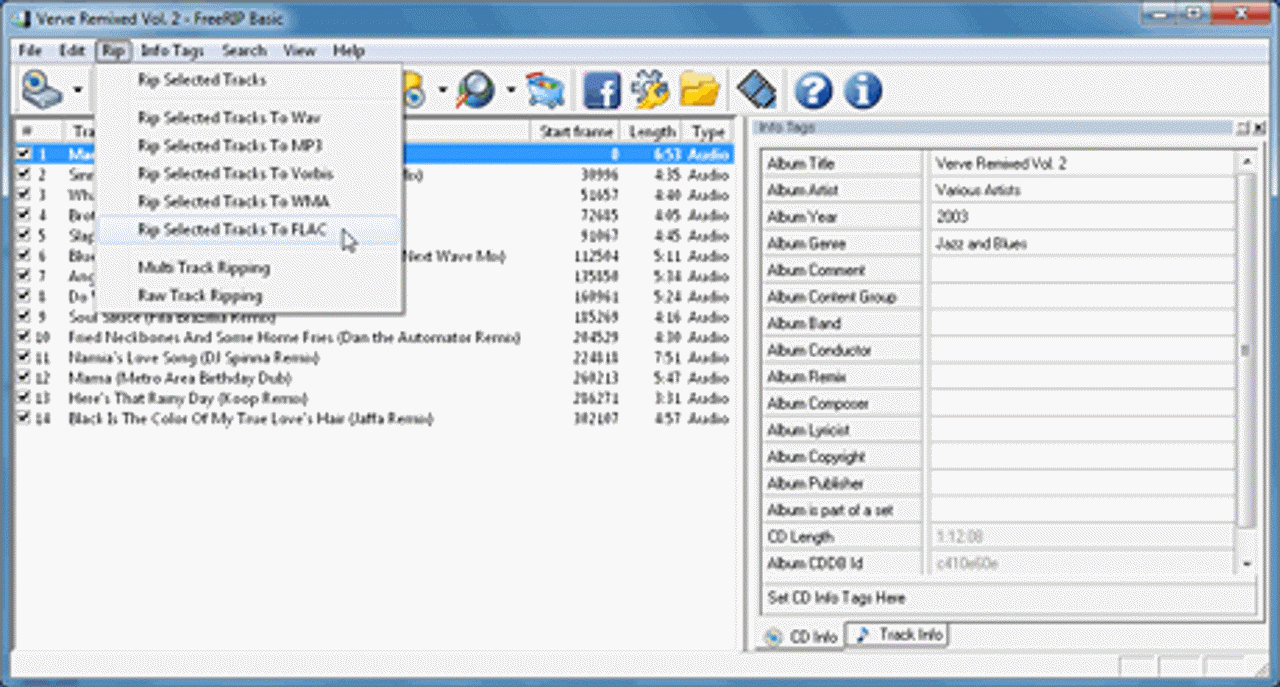The image size is (1280, 687).
Task: Uncheck track 5 checkbox
Action: [x=25, y=235]
